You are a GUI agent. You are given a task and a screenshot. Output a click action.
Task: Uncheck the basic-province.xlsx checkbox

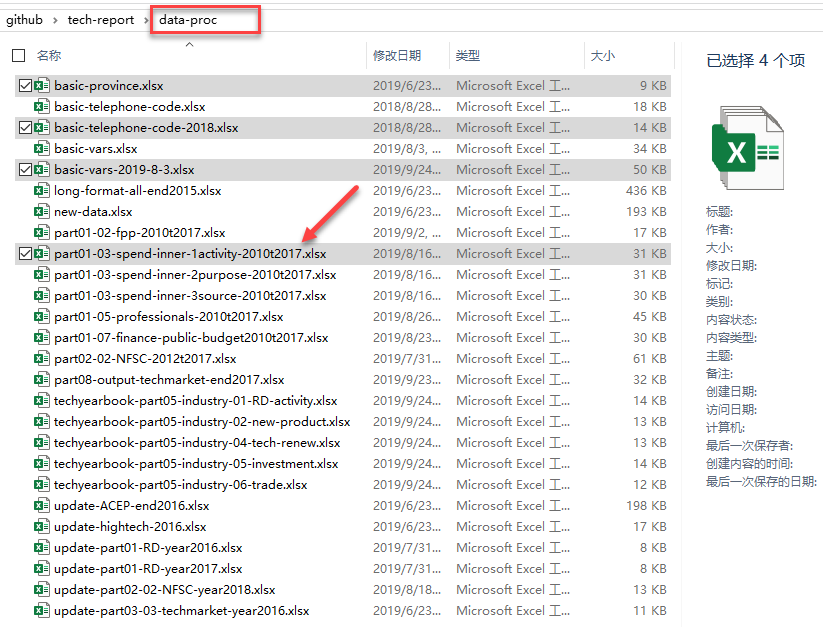[25, 86]
